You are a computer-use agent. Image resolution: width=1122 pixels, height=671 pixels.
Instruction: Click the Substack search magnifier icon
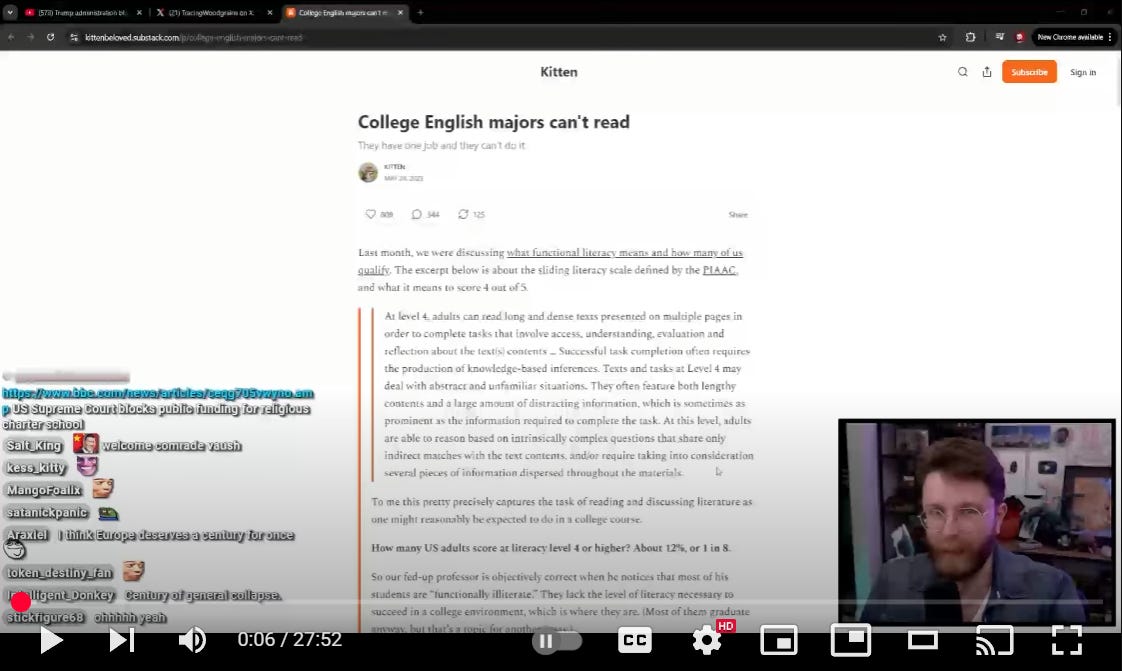(962, 72)
